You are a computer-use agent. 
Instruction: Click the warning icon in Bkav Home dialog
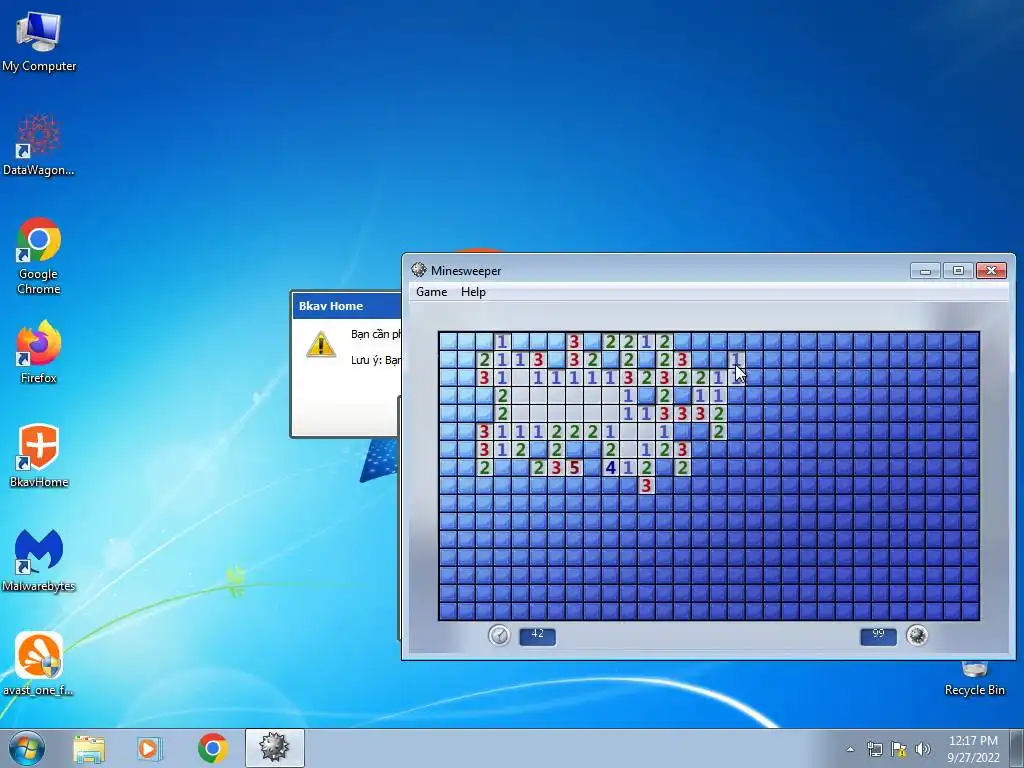(x=321, y=344)
